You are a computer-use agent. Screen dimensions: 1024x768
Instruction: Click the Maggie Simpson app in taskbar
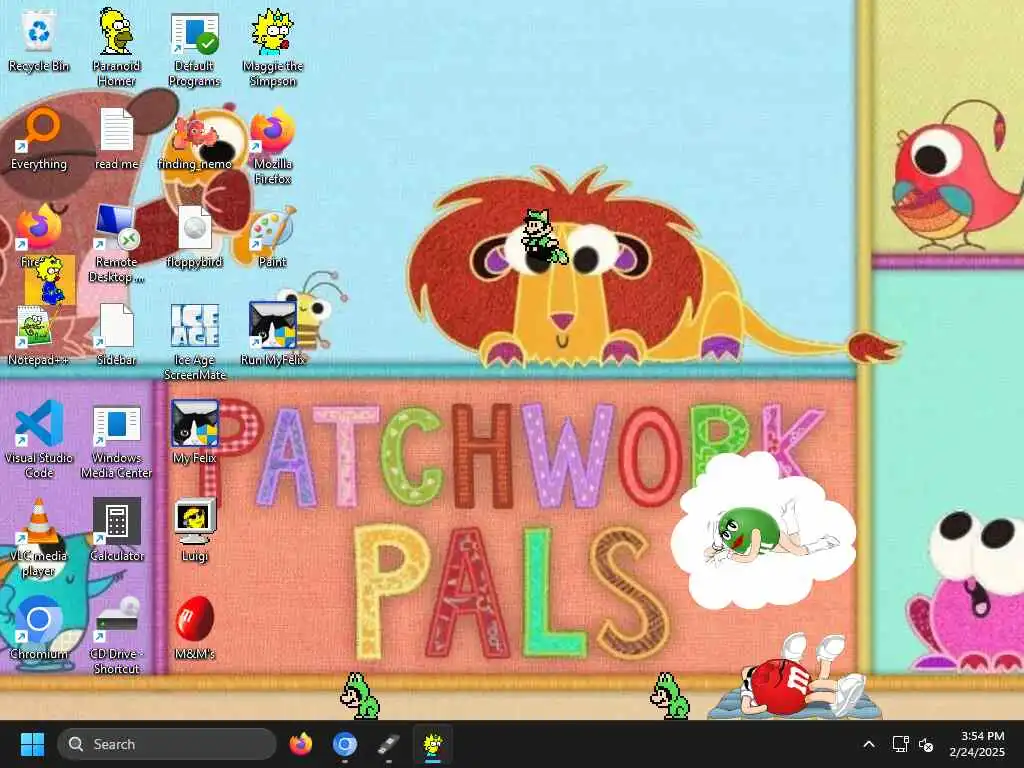click(432, 744)
